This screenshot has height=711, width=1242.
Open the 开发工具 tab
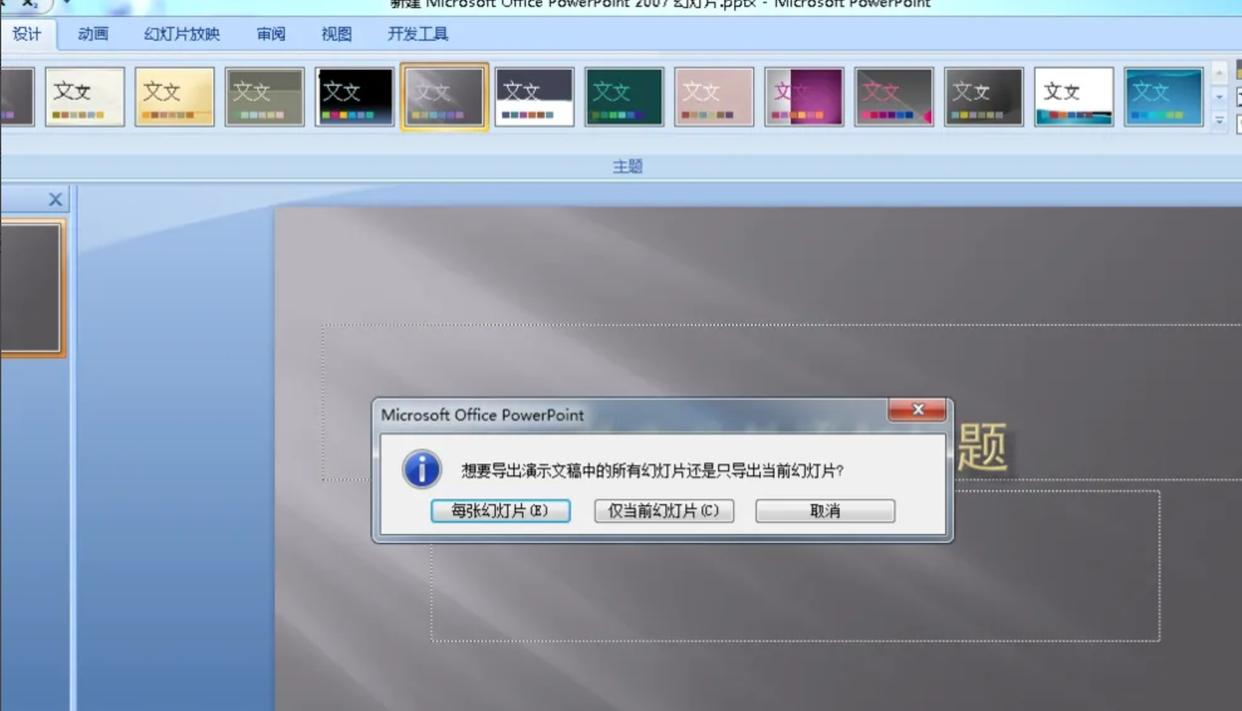pyautogui.click(x=418, y=34)
